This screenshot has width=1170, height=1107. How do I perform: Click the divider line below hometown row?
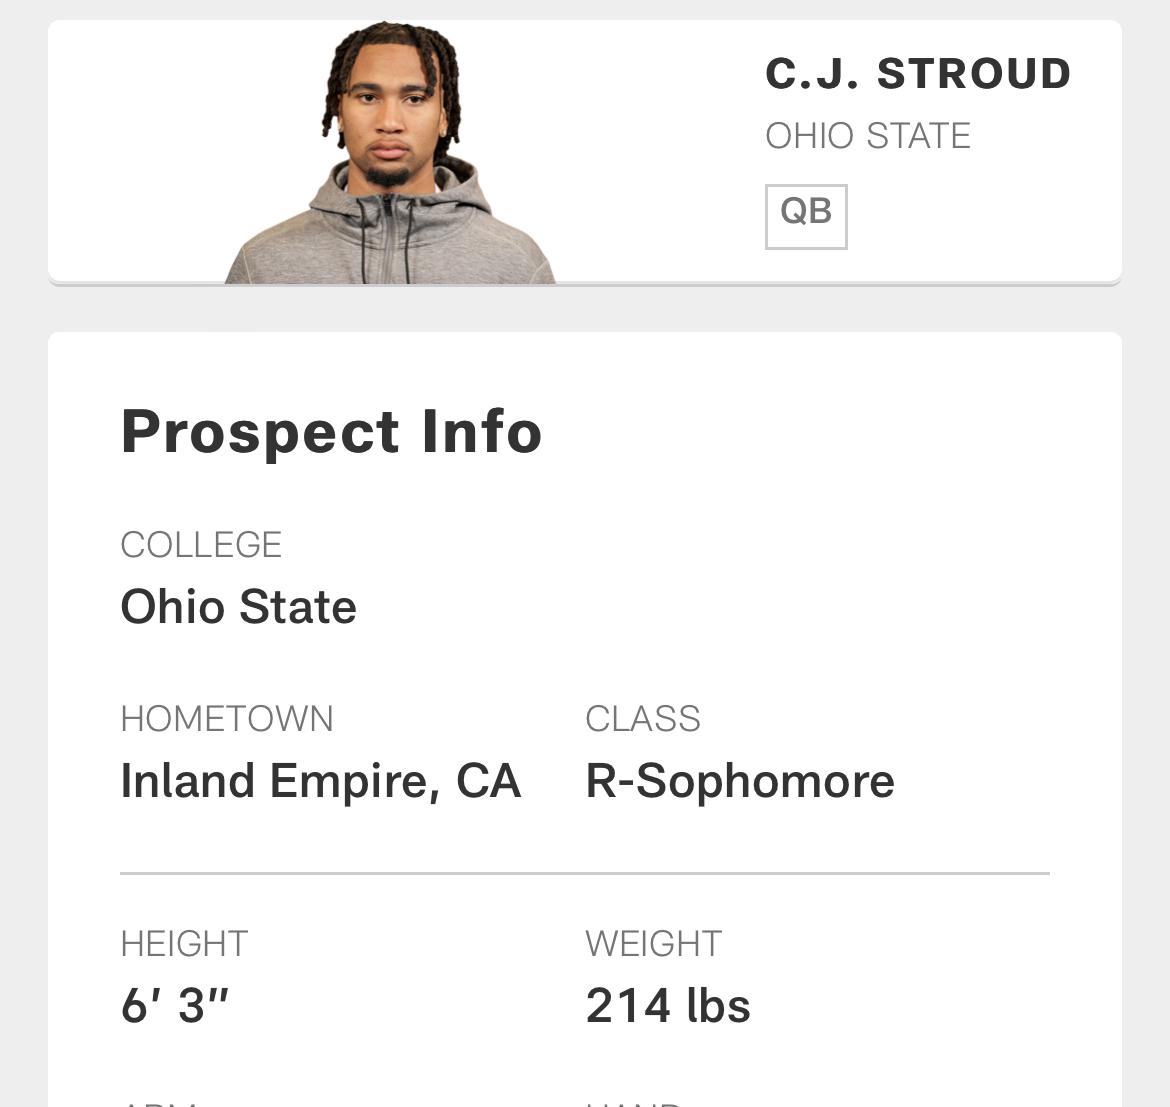click(x=585, y=873)
